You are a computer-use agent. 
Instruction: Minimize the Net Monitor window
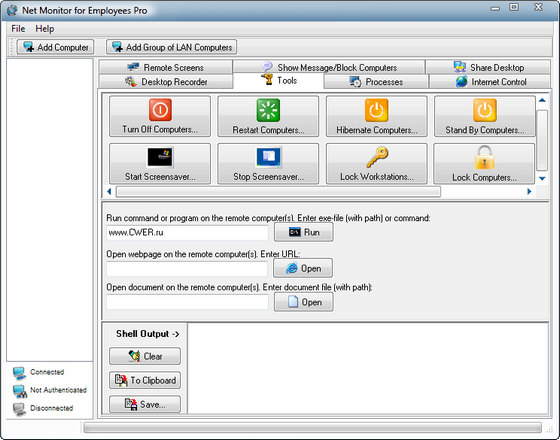click(x=495, y=8)
